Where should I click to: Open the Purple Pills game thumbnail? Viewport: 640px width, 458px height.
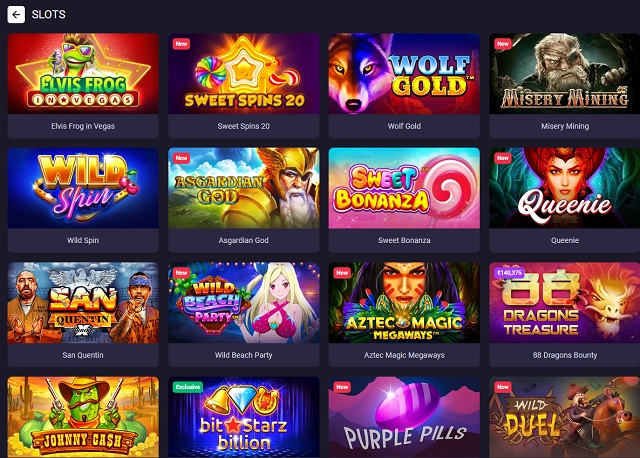404,417
